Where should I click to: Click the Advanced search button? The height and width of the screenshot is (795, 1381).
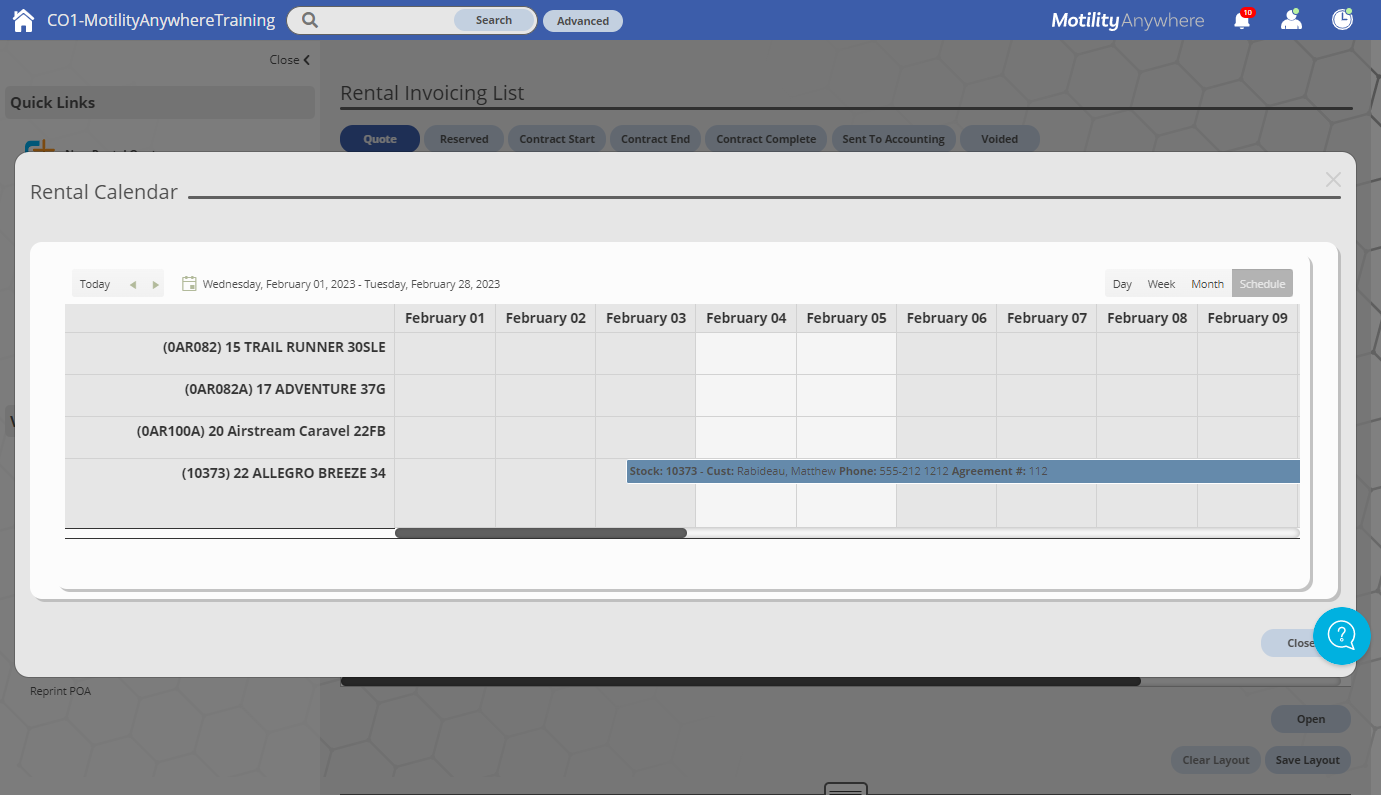583,21
